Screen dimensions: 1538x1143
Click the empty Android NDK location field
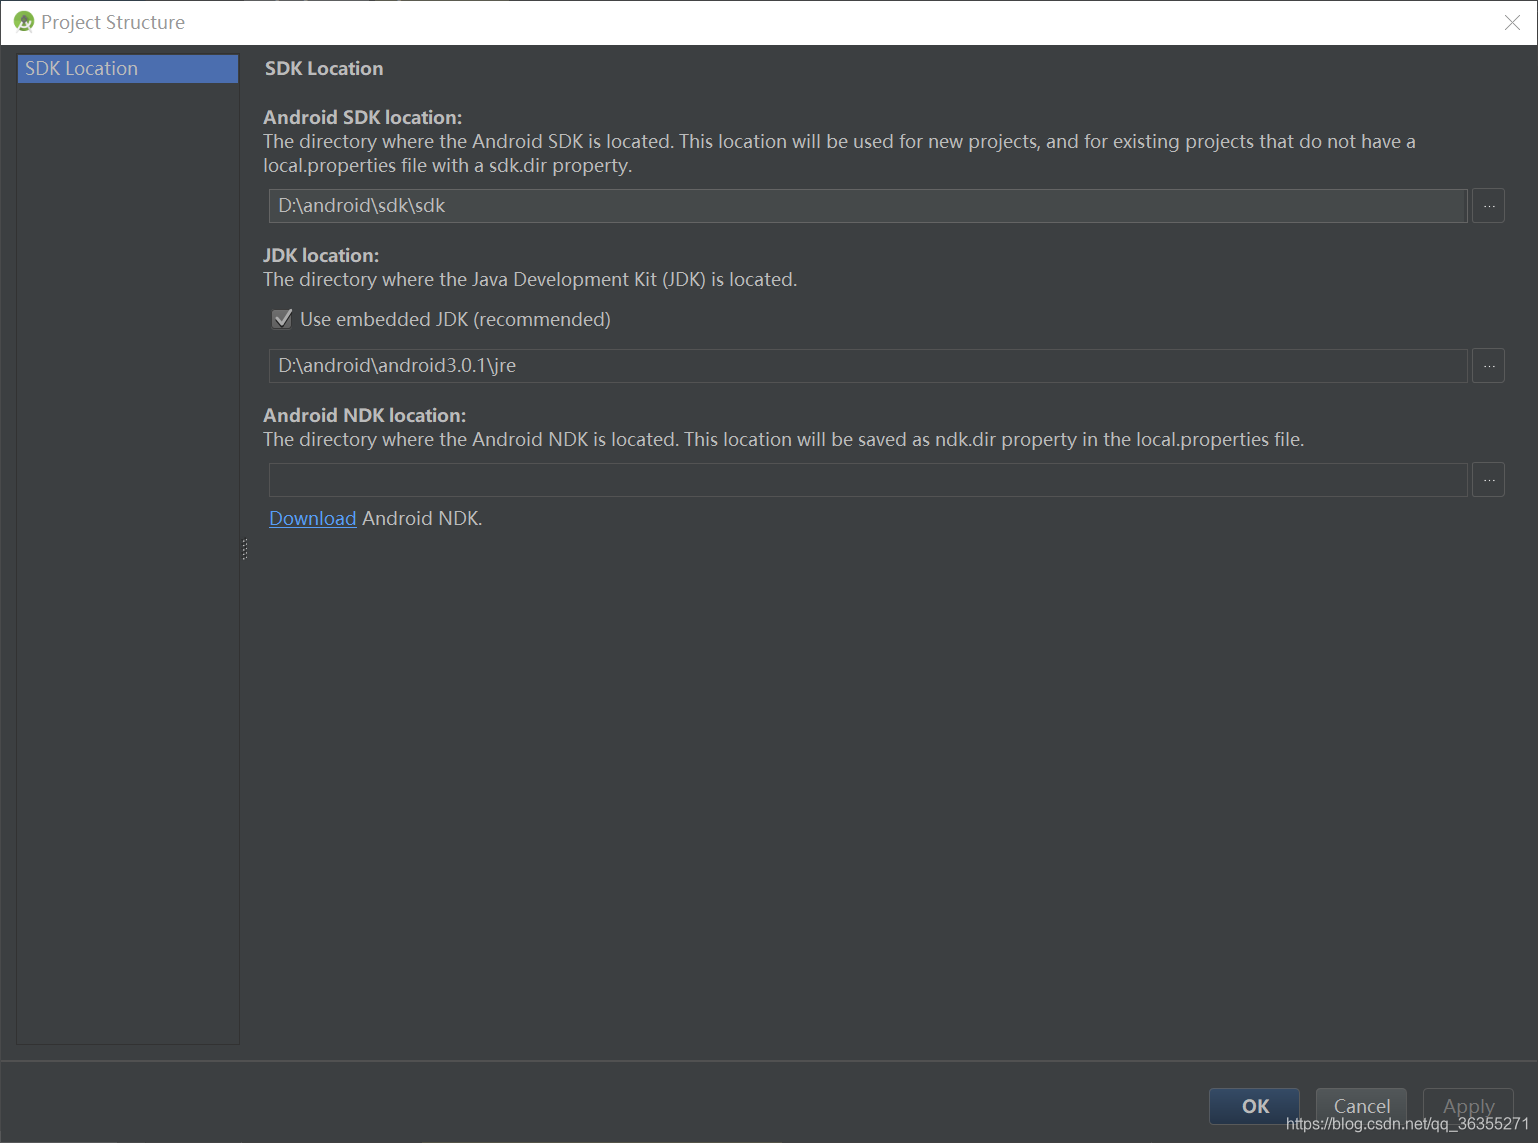coord(866,479)
